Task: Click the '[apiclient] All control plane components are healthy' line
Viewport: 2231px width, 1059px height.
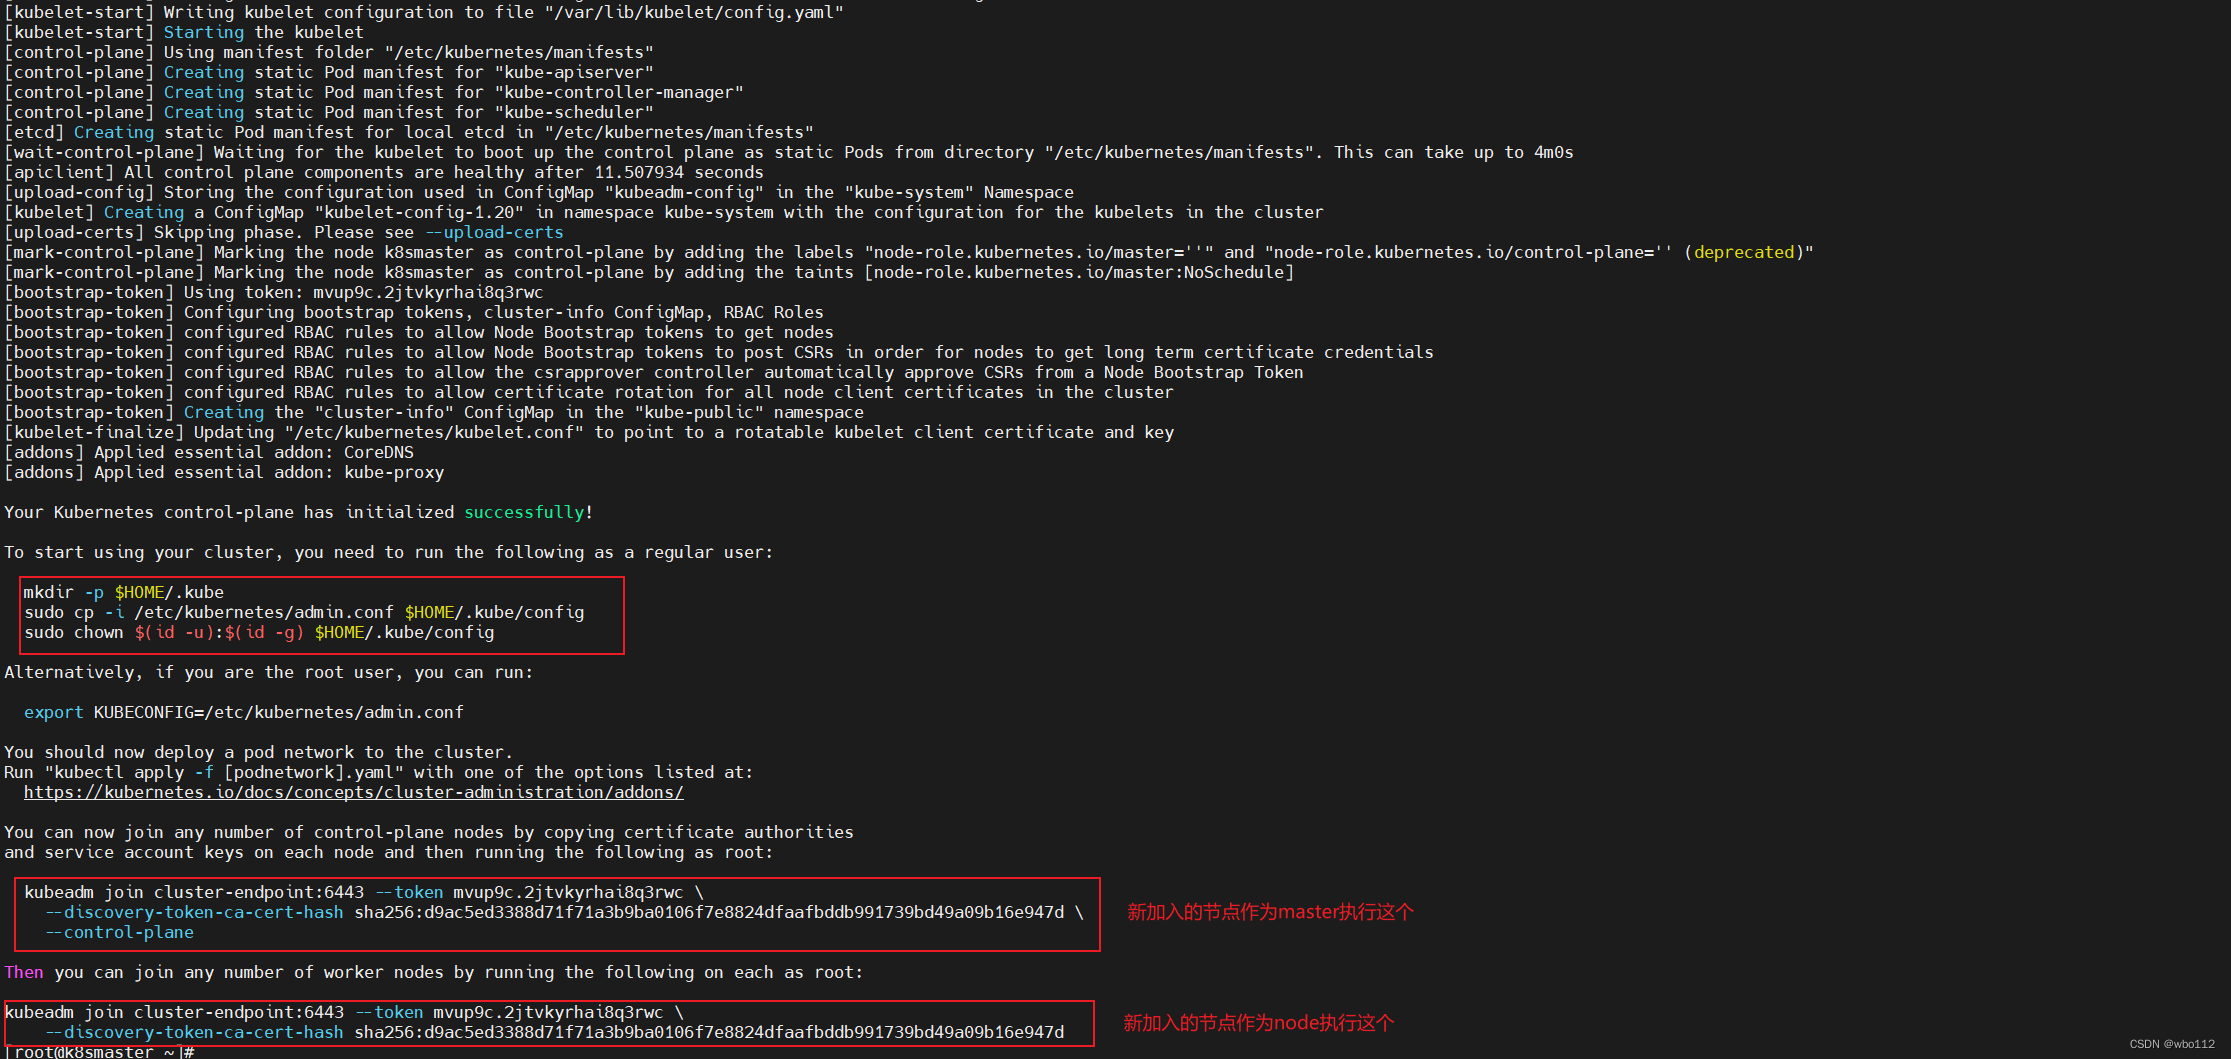Action: (384, 172)
